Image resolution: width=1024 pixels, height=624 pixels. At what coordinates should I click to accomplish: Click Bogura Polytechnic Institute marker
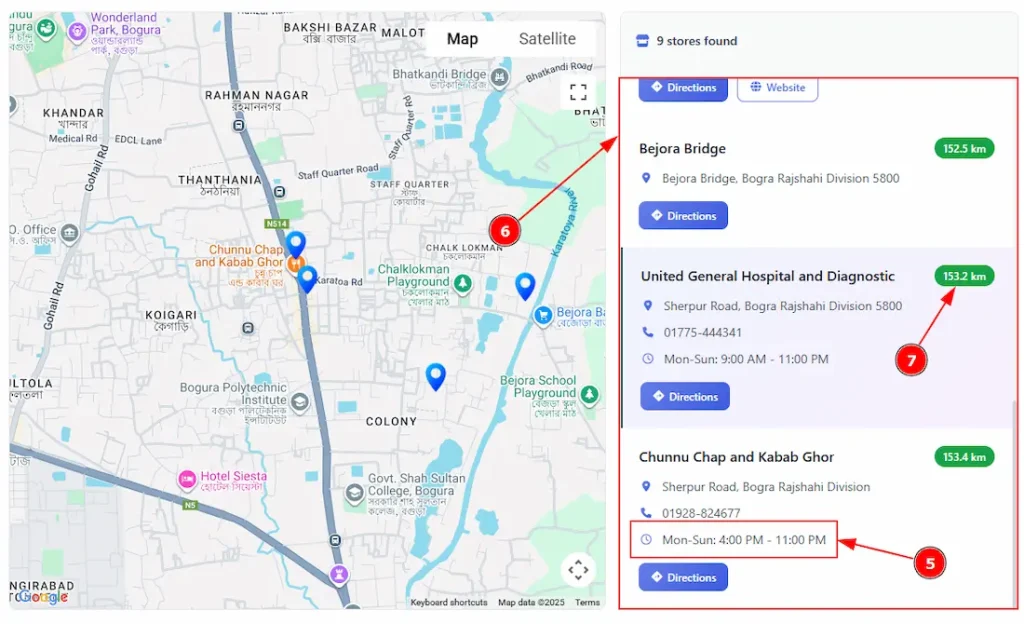point(300,402)
